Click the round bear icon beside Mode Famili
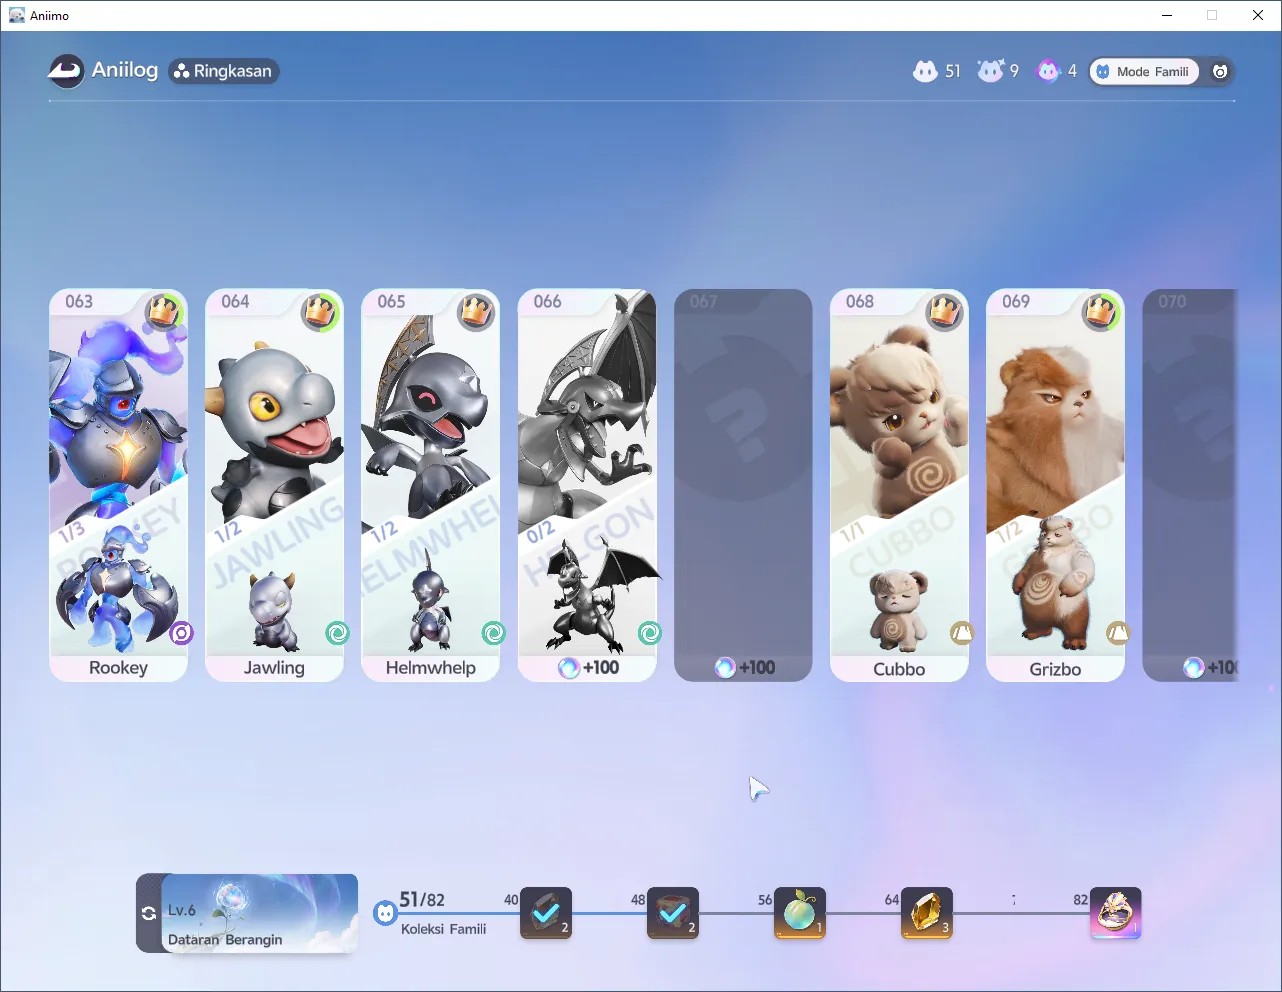The image size is (1282, 992). tap(1220, 71)
